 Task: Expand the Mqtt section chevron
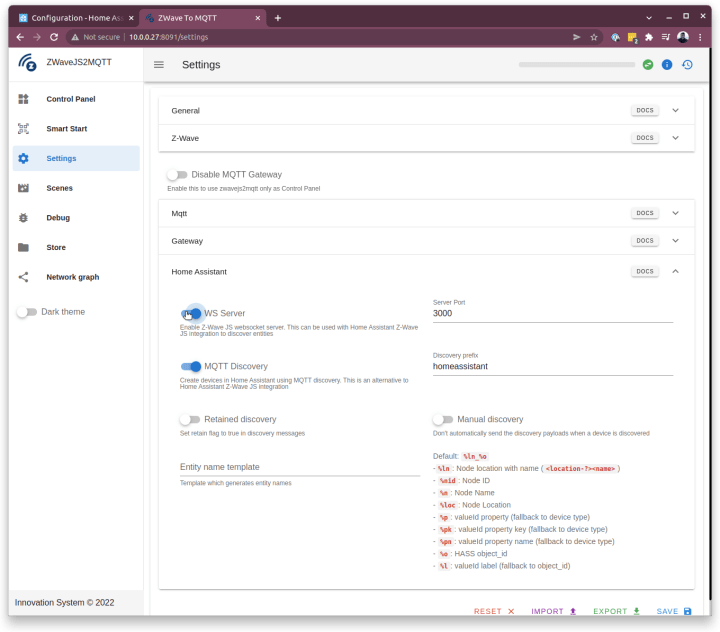(x=675, y=213)
